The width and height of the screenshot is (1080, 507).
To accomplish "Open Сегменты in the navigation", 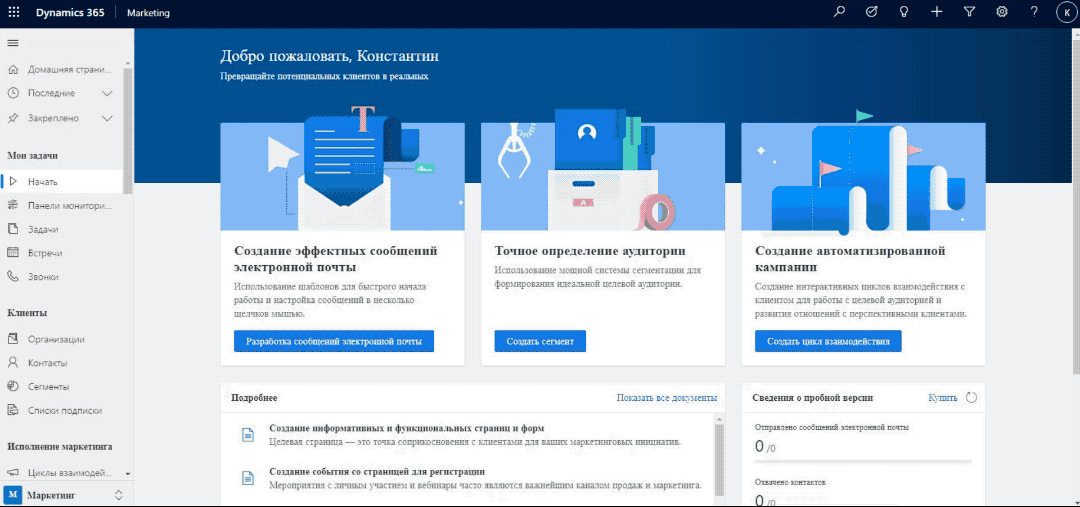I will 48,387.
